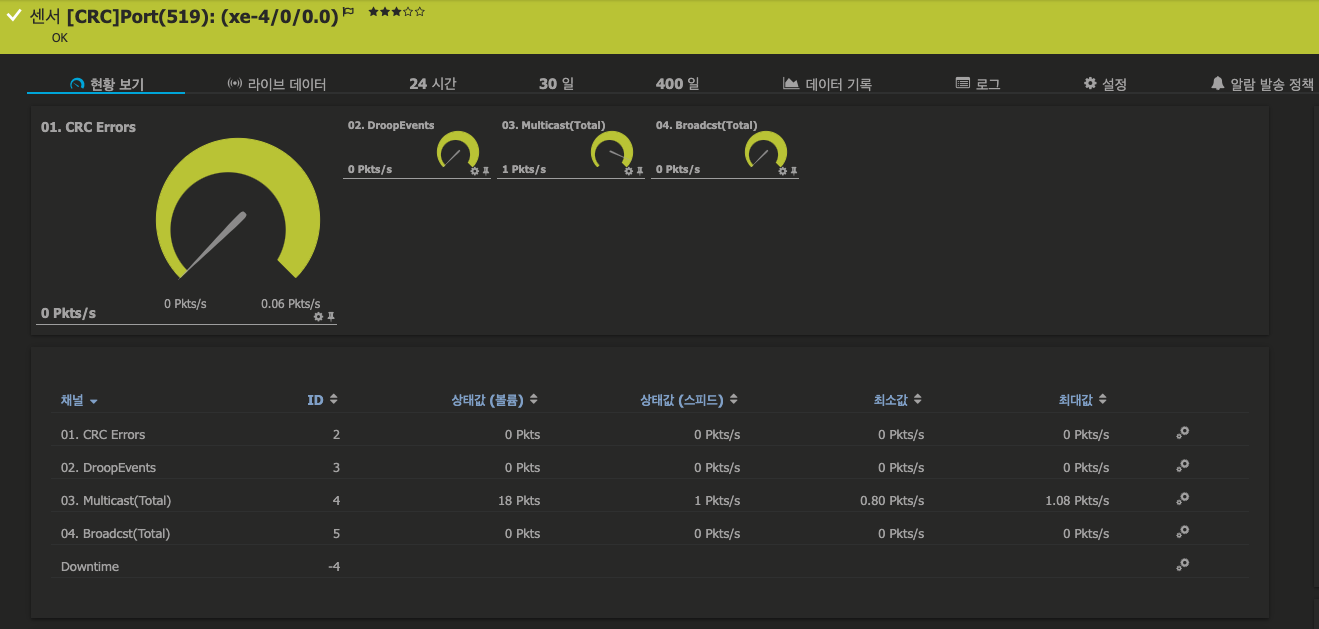
Task: Sort by 최소값 column header
Action: coord(897,400)
